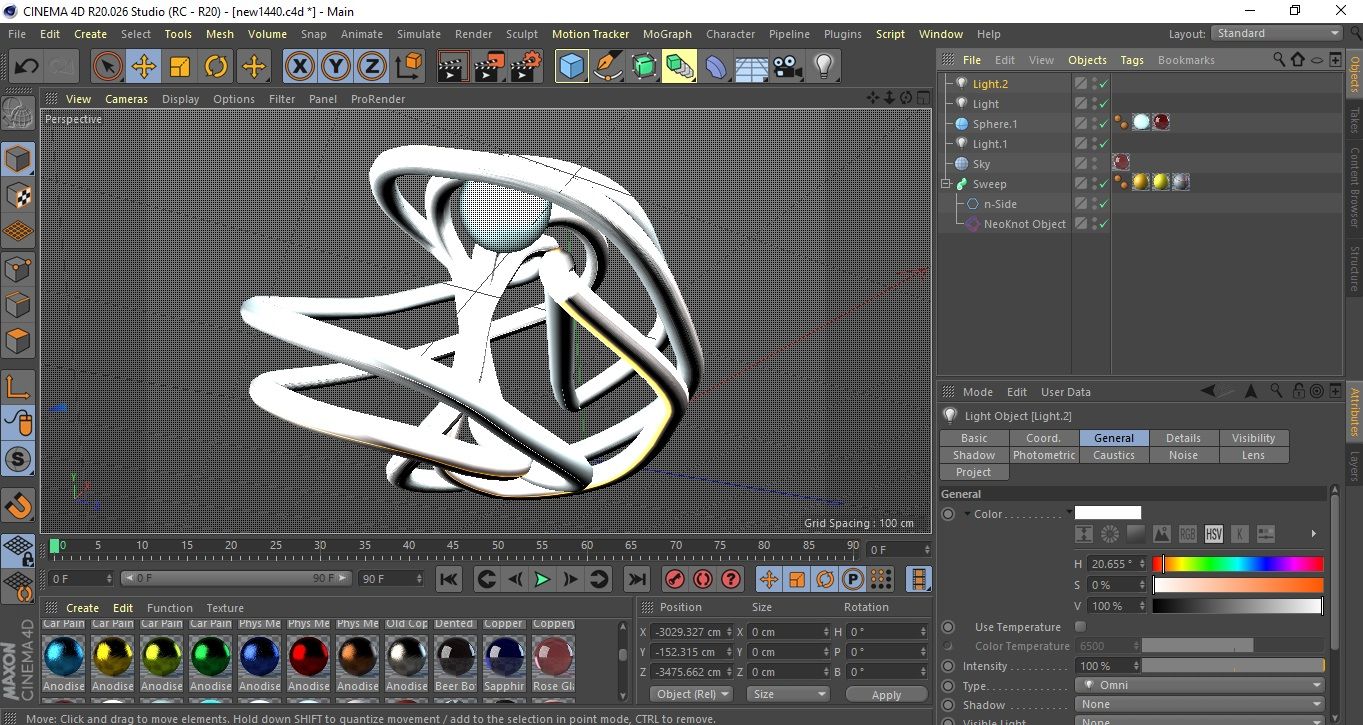Select the Move tool in toolbar

[x=144, y=67]
